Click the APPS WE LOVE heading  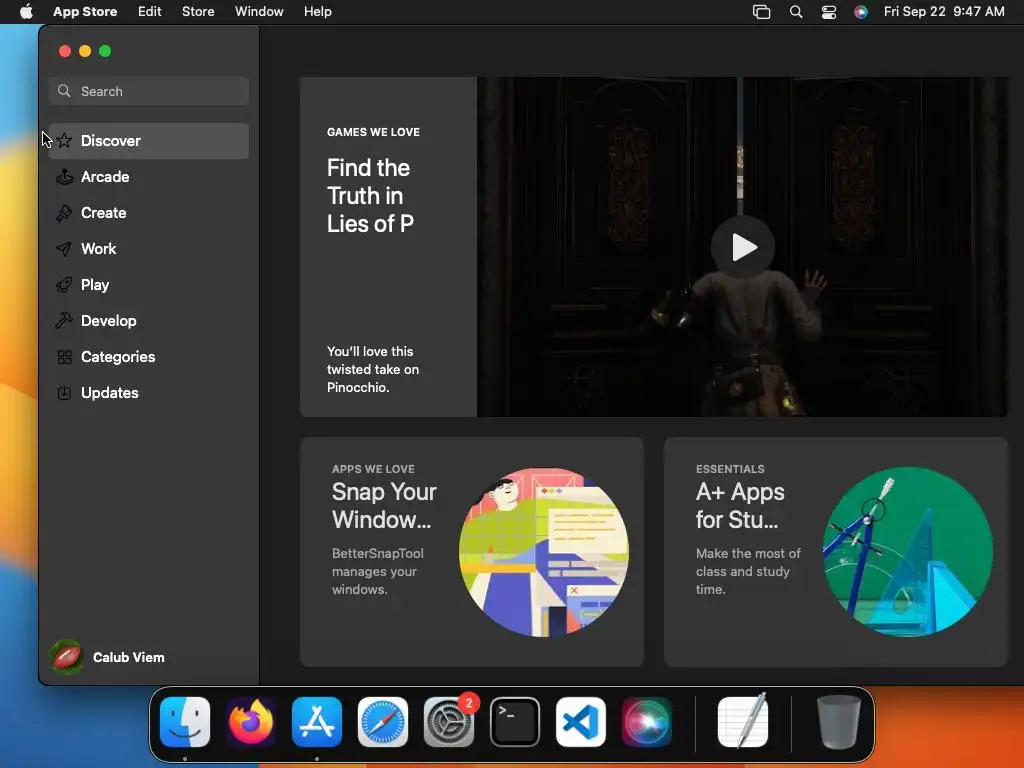(373, 469)
